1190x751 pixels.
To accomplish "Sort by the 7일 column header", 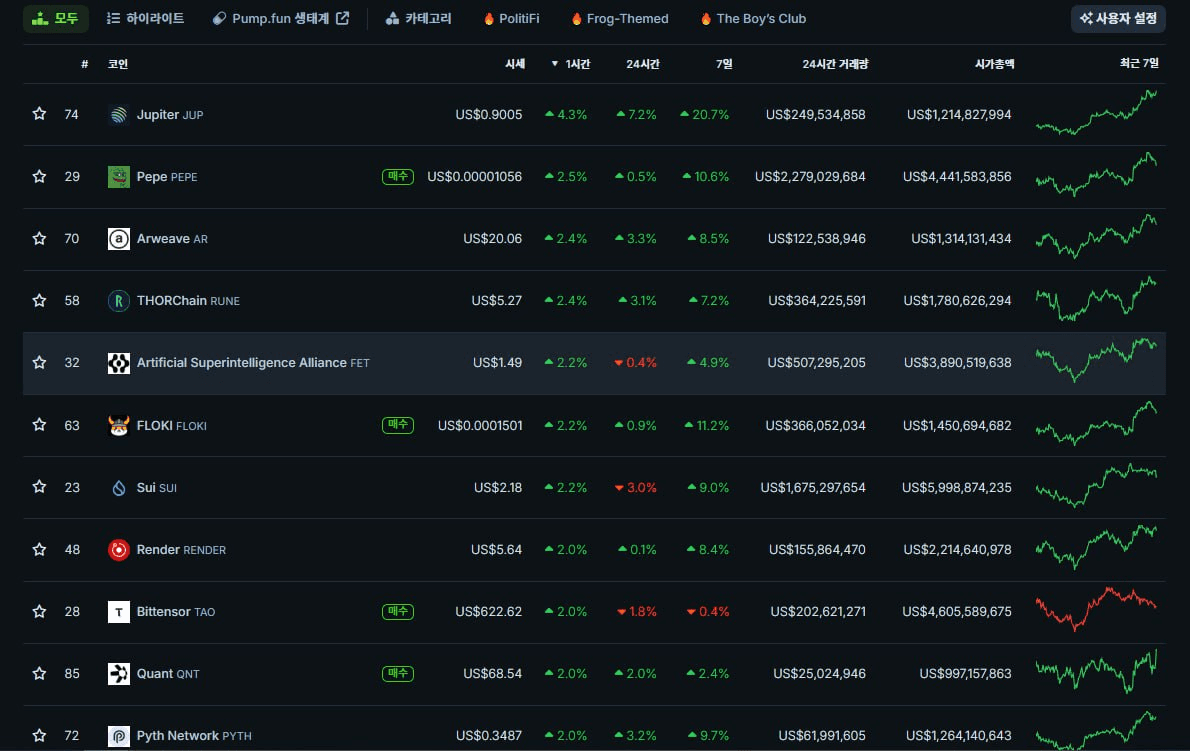I will click(x=724, y=64).
